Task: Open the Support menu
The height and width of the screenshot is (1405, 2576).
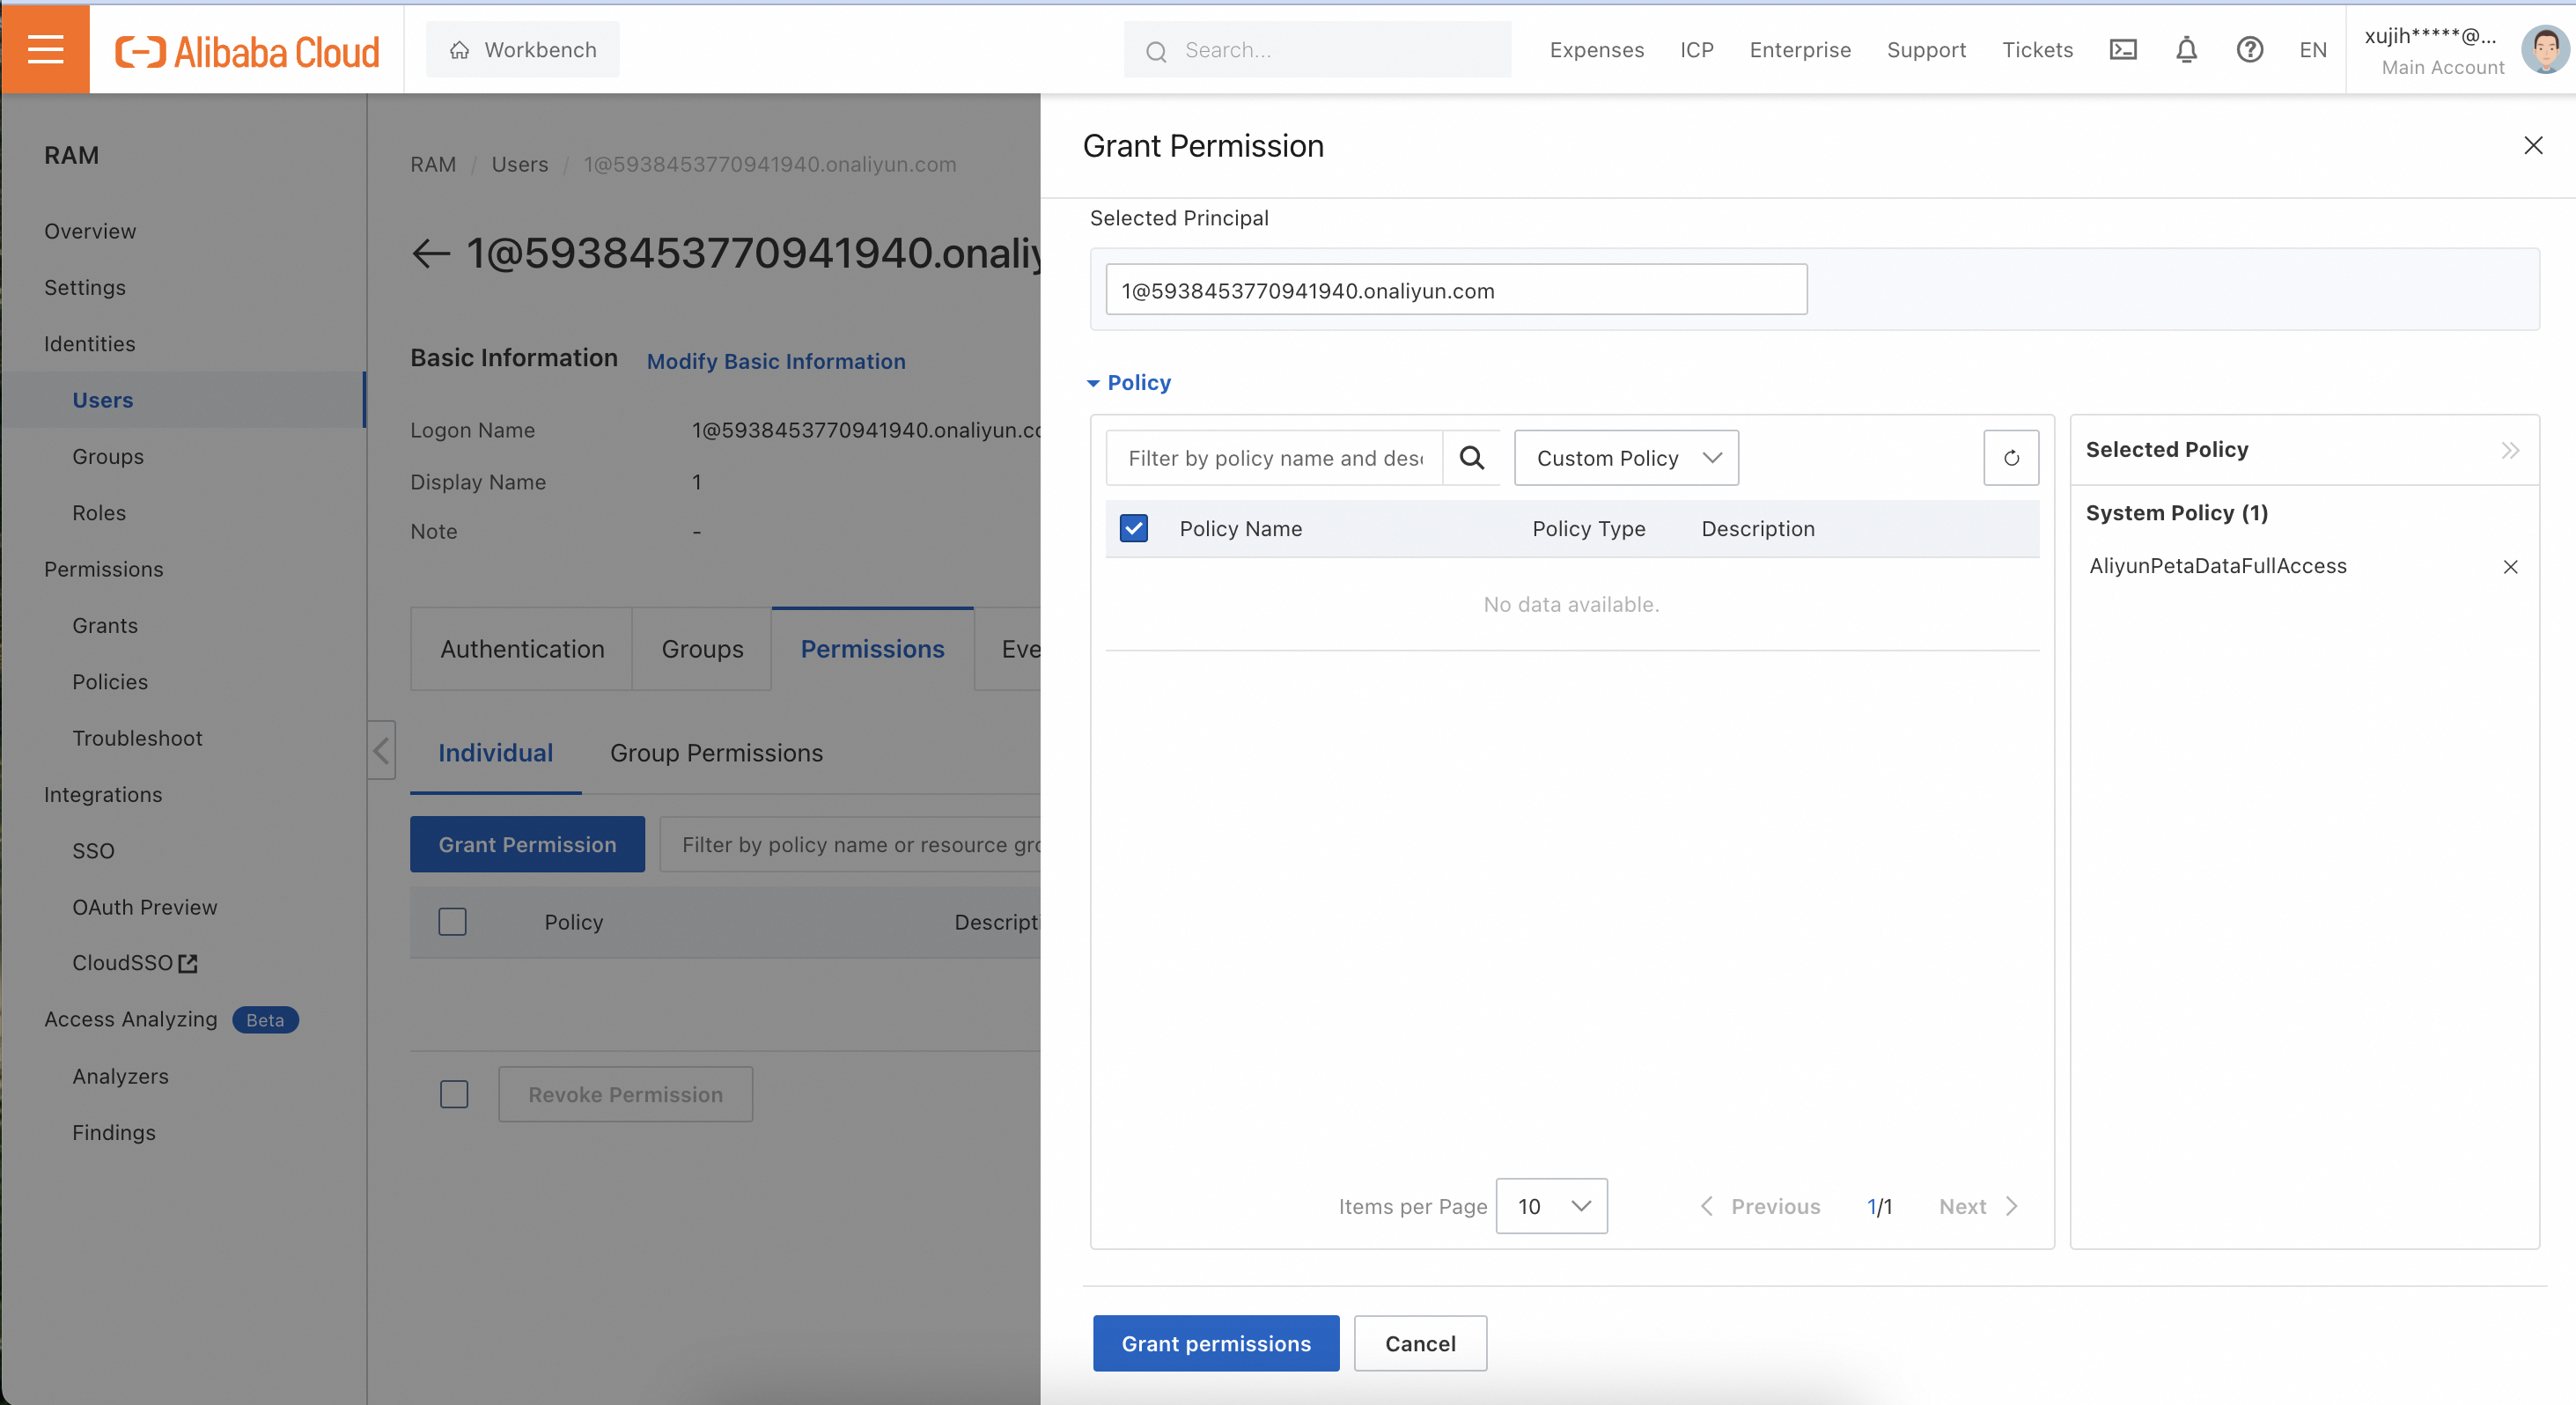Action: coord(1926,50)
